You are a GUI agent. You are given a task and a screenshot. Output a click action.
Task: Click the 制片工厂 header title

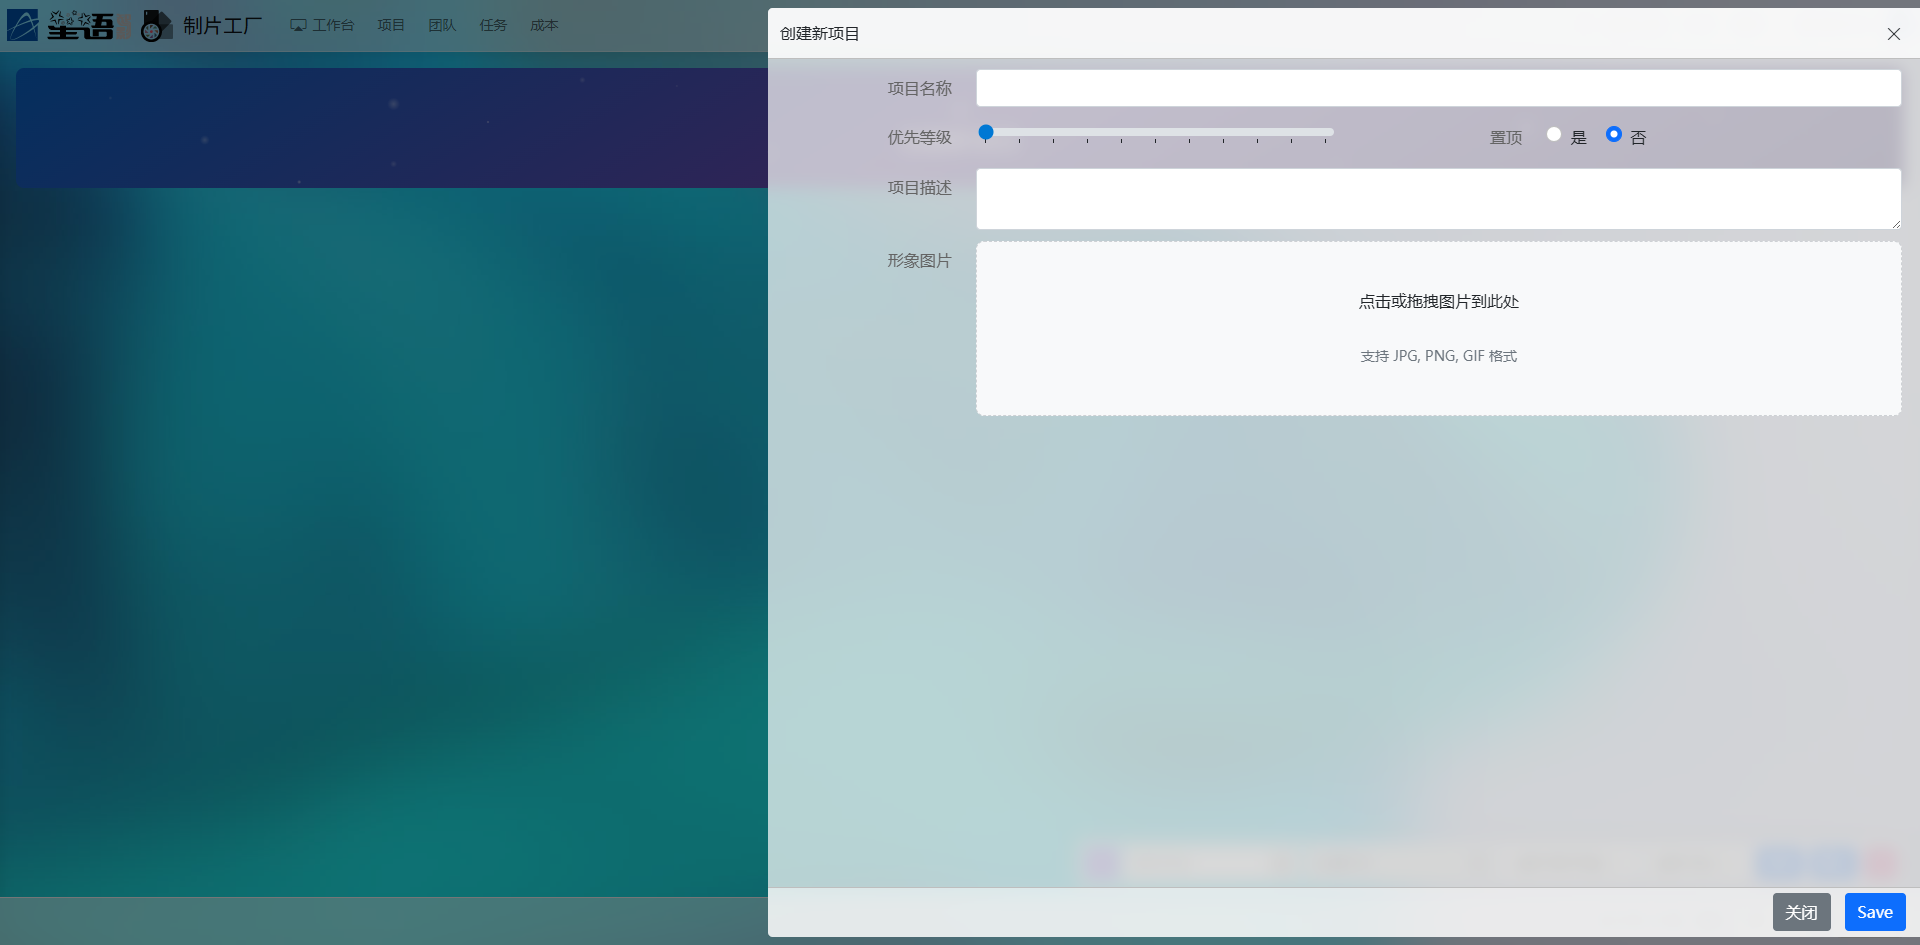[222, 25]
